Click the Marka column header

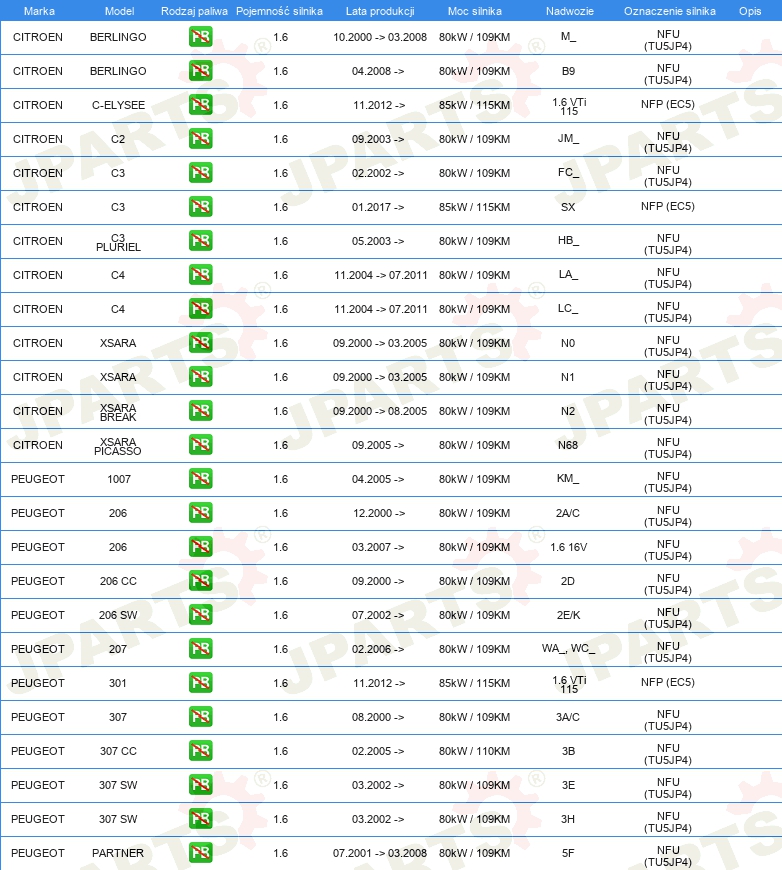pyautogui.click(x=39, y=11)
